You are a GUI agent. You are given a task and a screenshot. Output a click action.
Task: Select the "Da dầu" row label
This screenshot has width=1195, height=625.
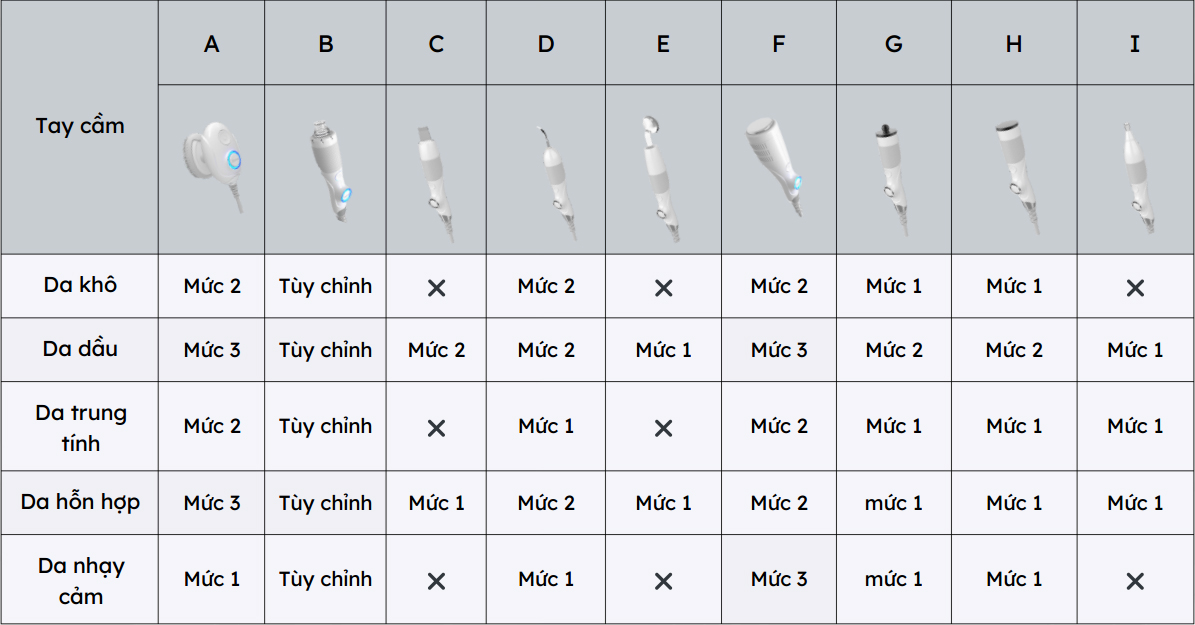click(x=80, y=349)
